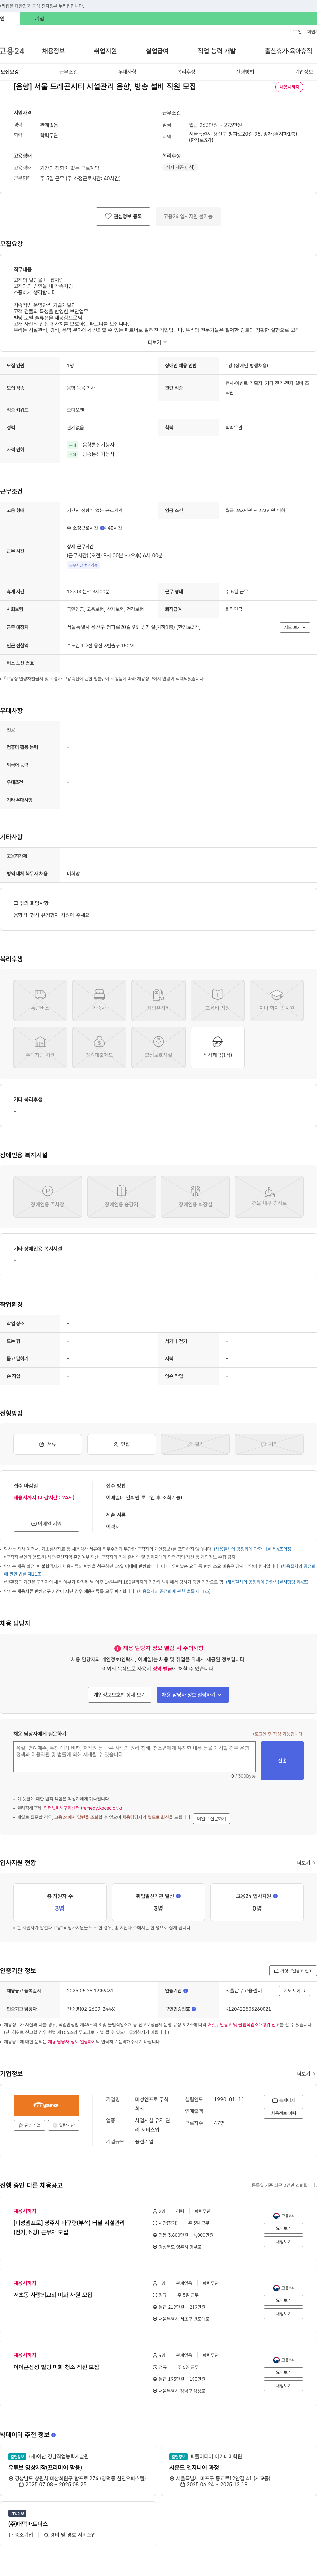
Task: Click info icon beside 주 소정근로시간
Action: coord(102,528)
